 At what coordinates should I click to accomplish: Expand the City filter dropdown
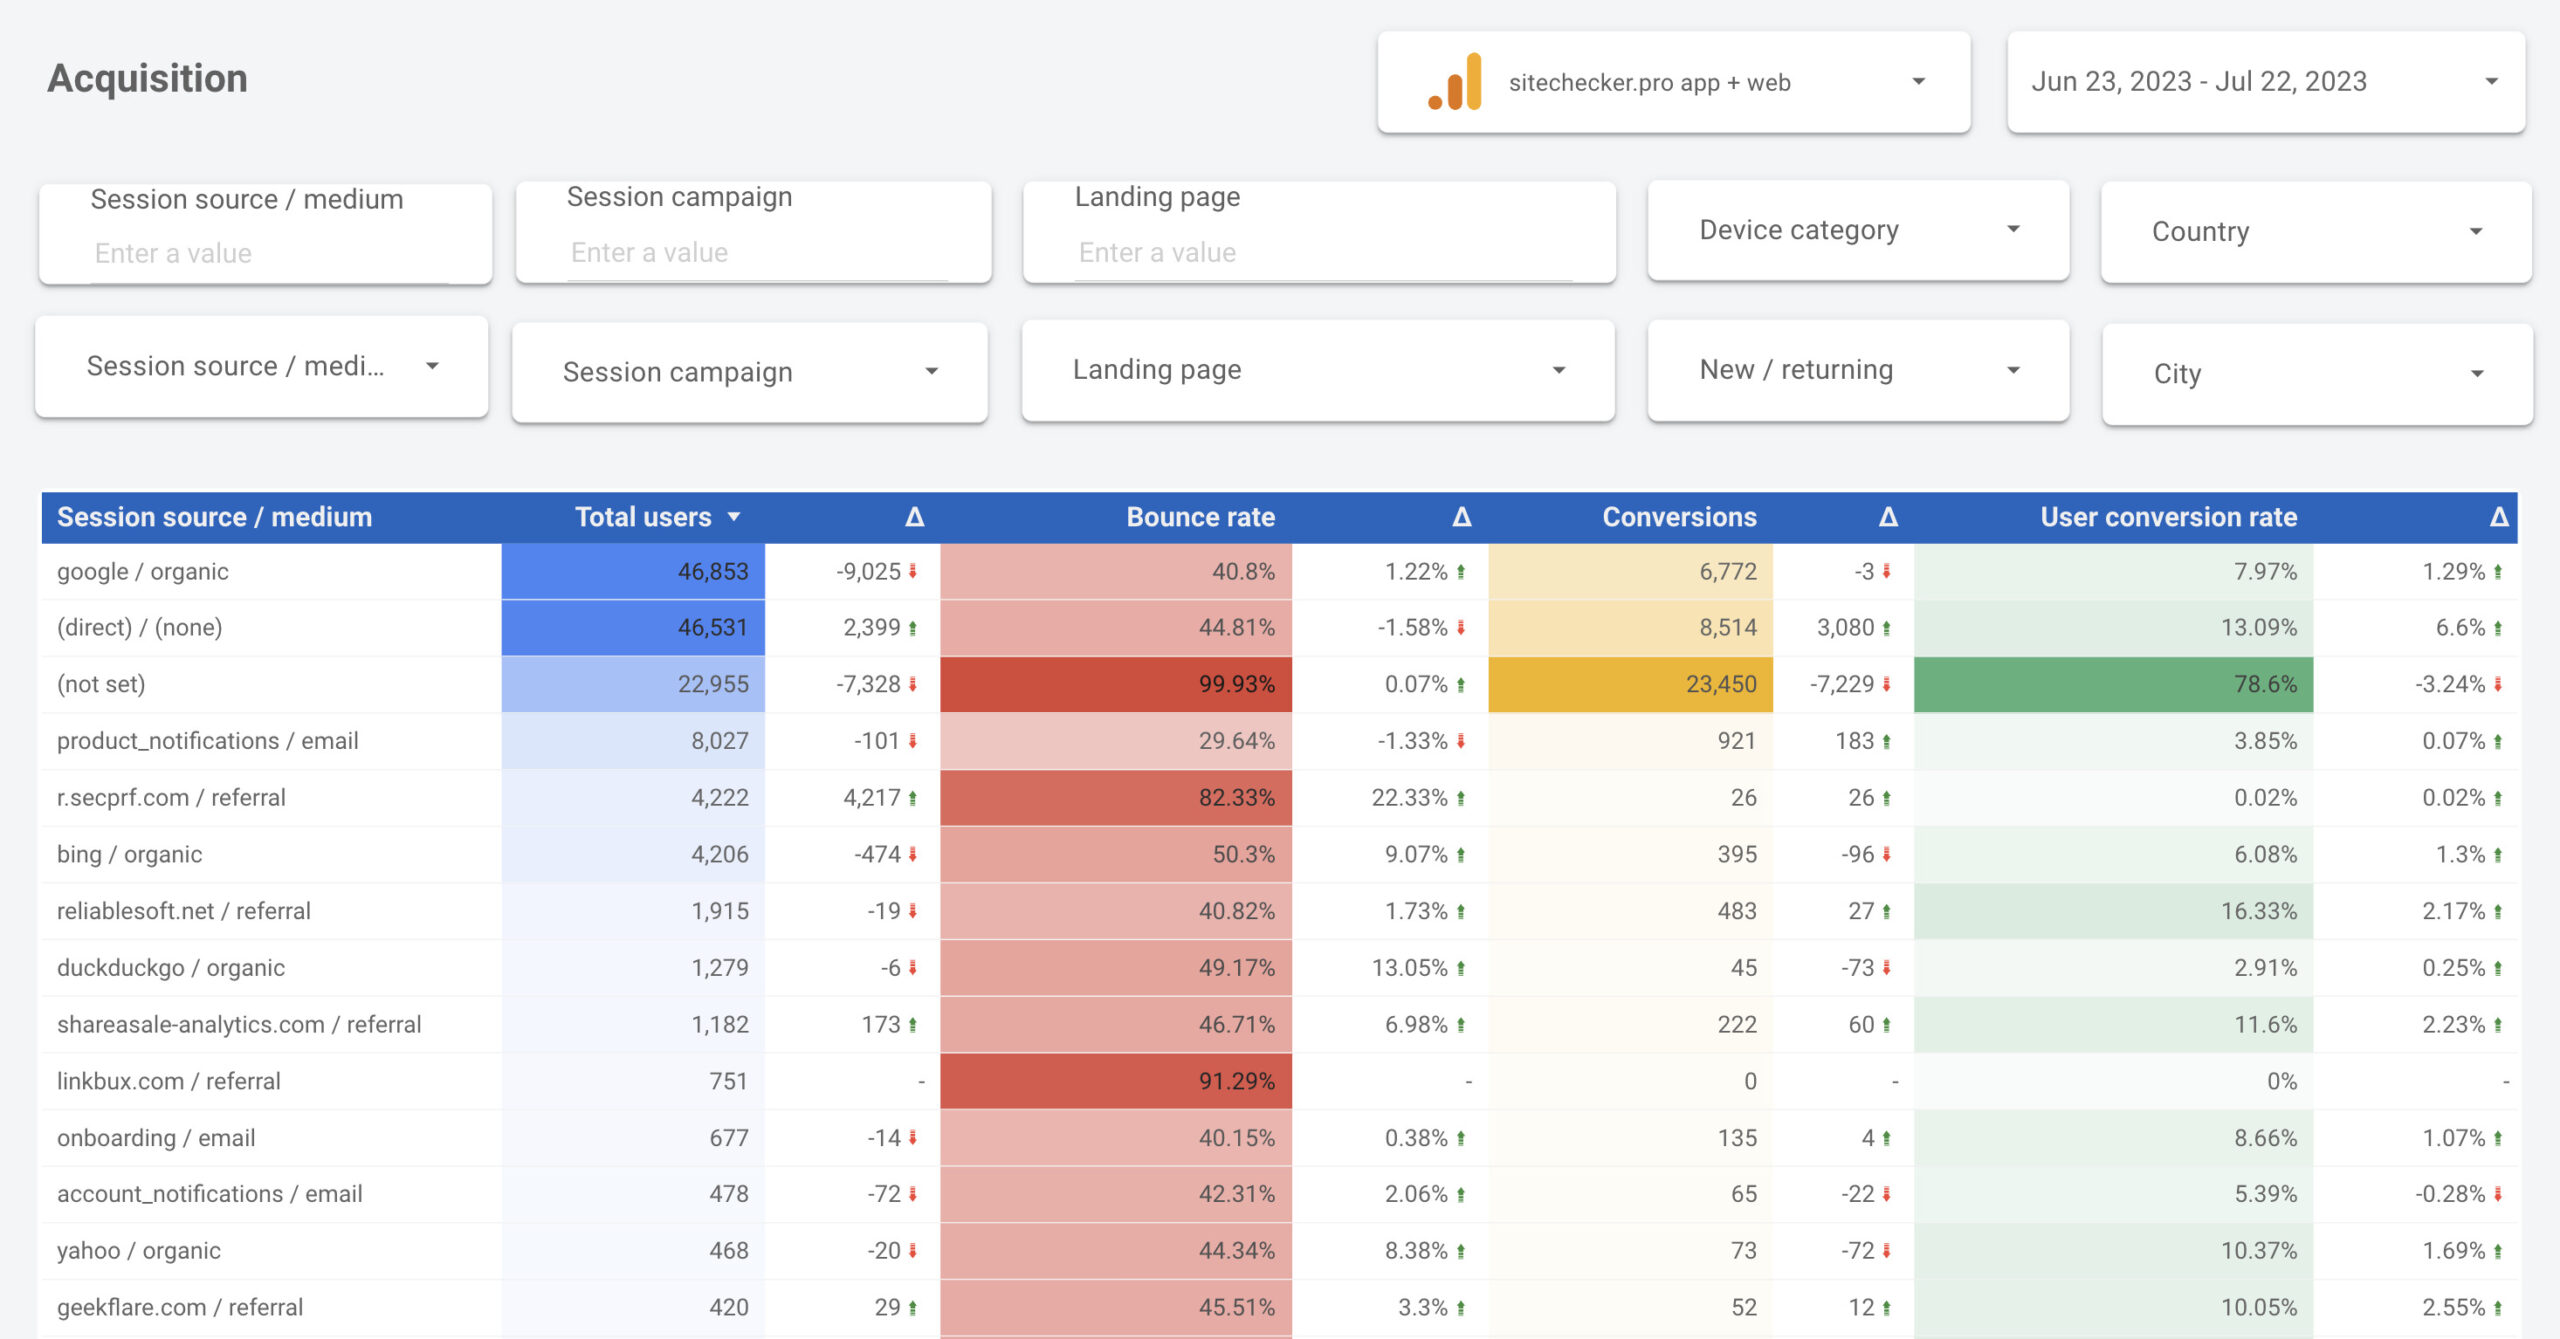coord(2316,374)
